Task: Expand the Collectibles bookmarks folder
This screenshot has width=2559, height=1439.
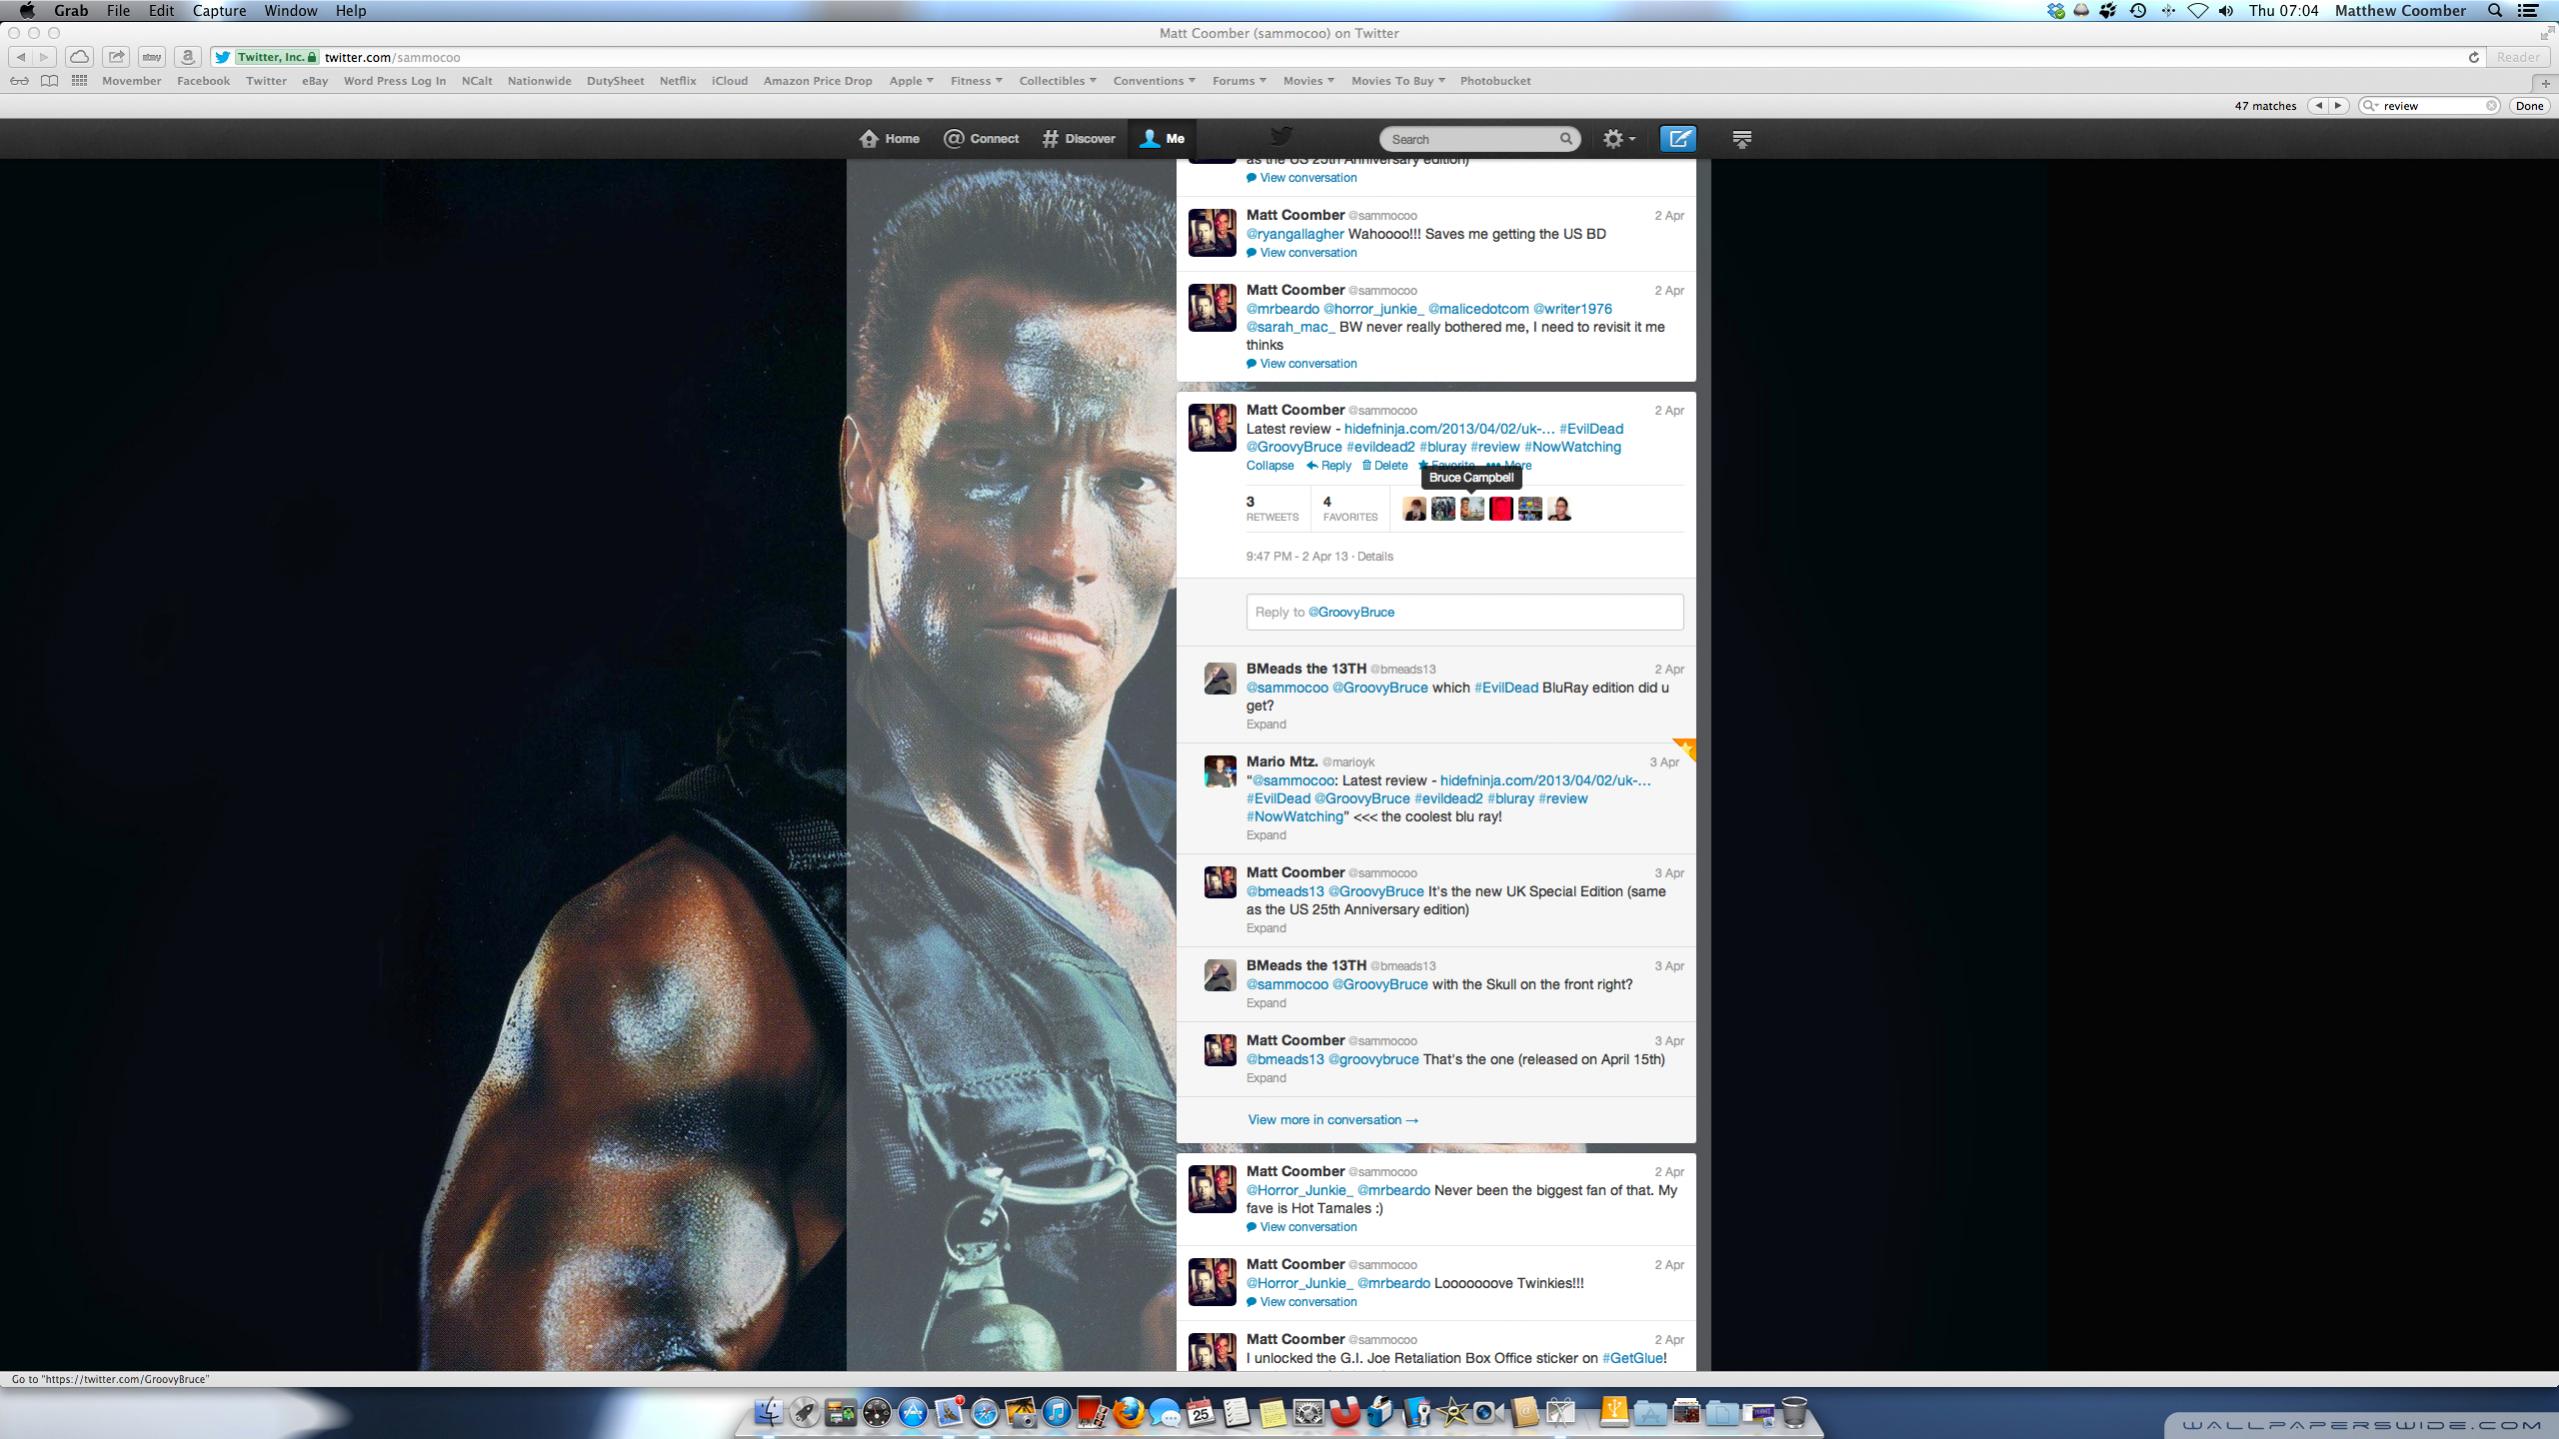Action: (1058, 81)
